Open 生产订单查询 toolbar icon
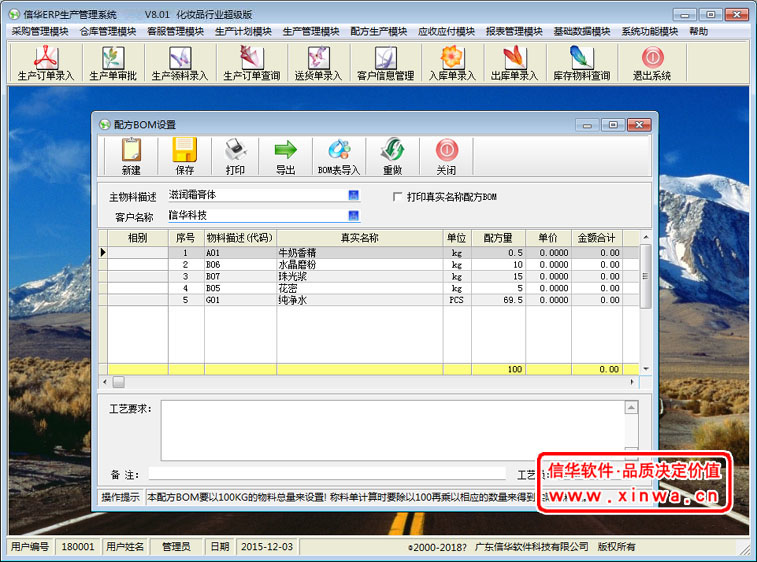 252,63
